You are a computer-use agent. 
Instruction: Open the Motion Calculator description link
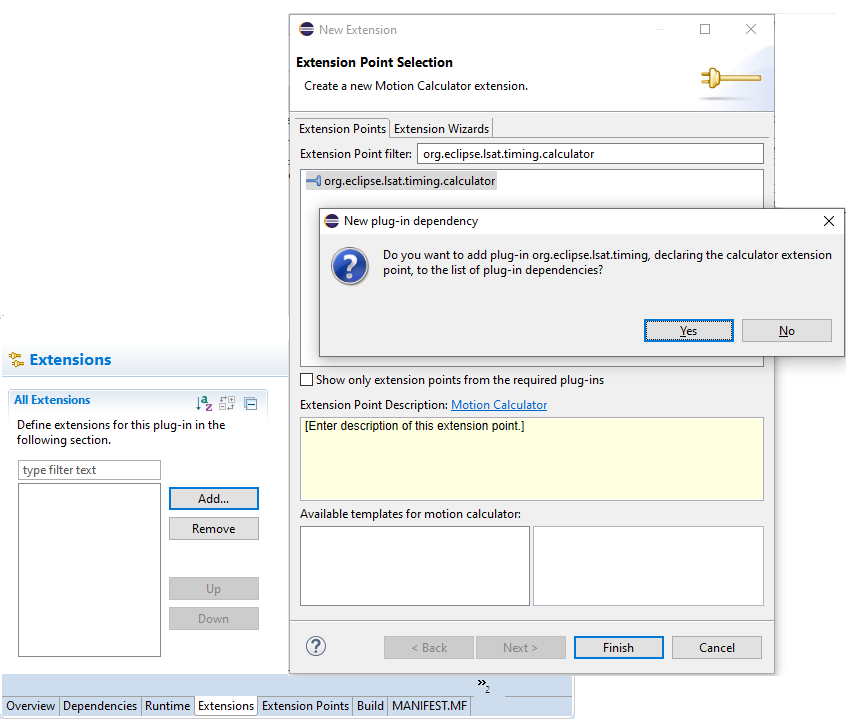[498, 405]
